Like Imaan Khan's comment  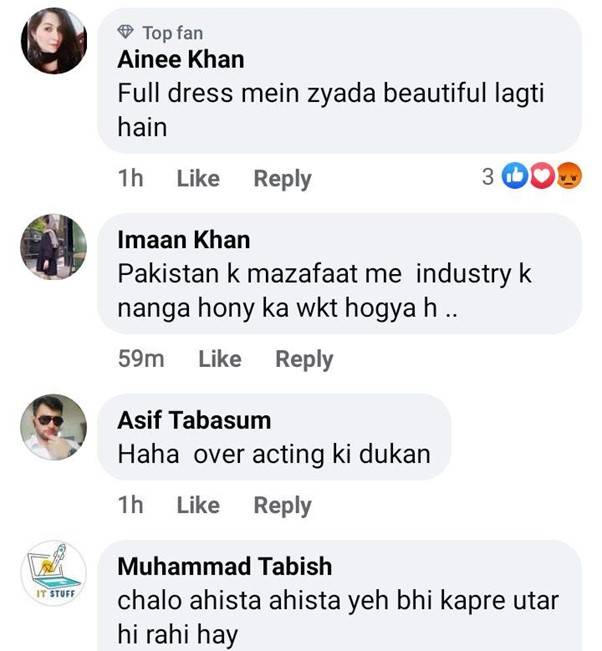point(220,359)
